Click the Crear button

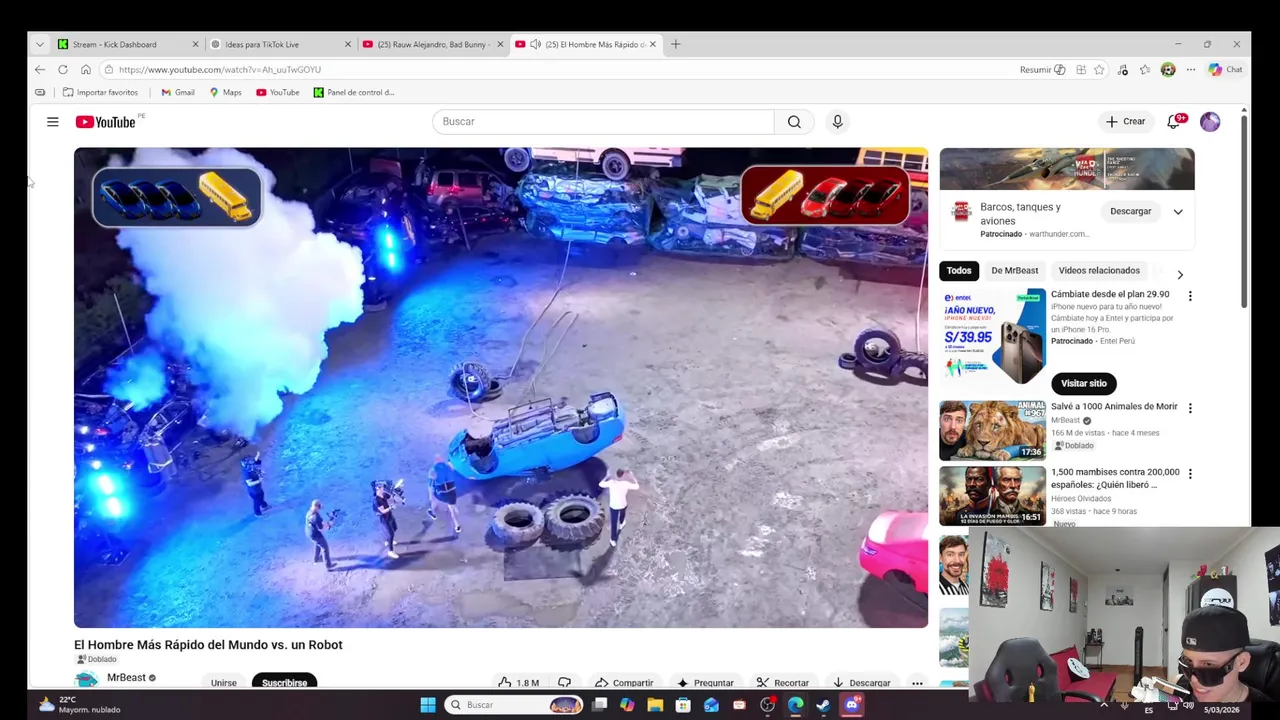pos(1125,121)
